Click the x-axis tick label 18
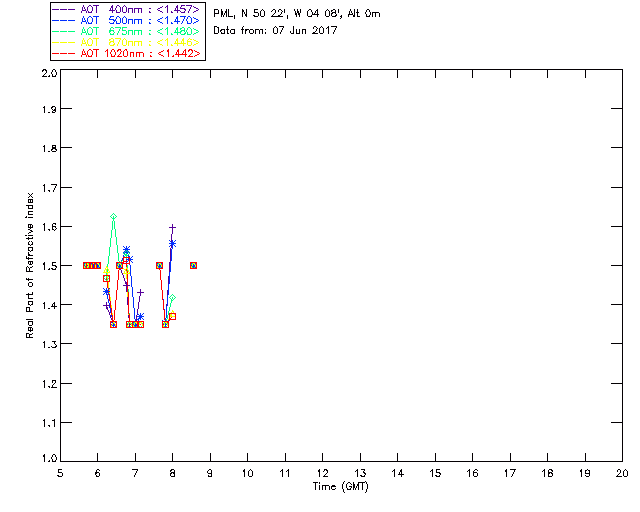 (x=547, y=473)
